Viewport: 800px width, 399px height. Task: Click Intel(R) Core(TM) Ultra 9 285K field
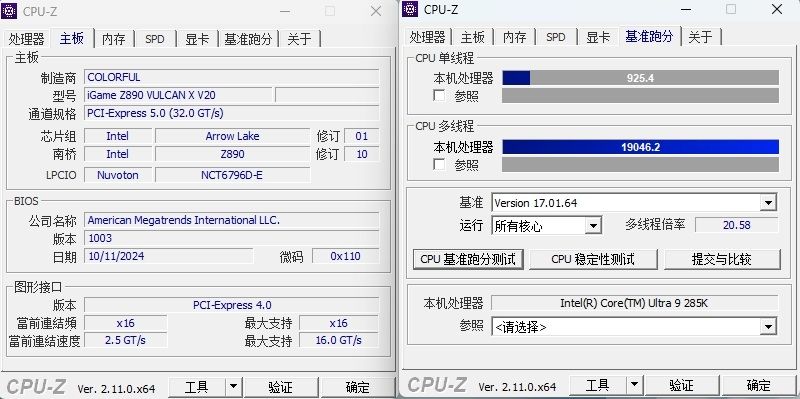point(634,303)
